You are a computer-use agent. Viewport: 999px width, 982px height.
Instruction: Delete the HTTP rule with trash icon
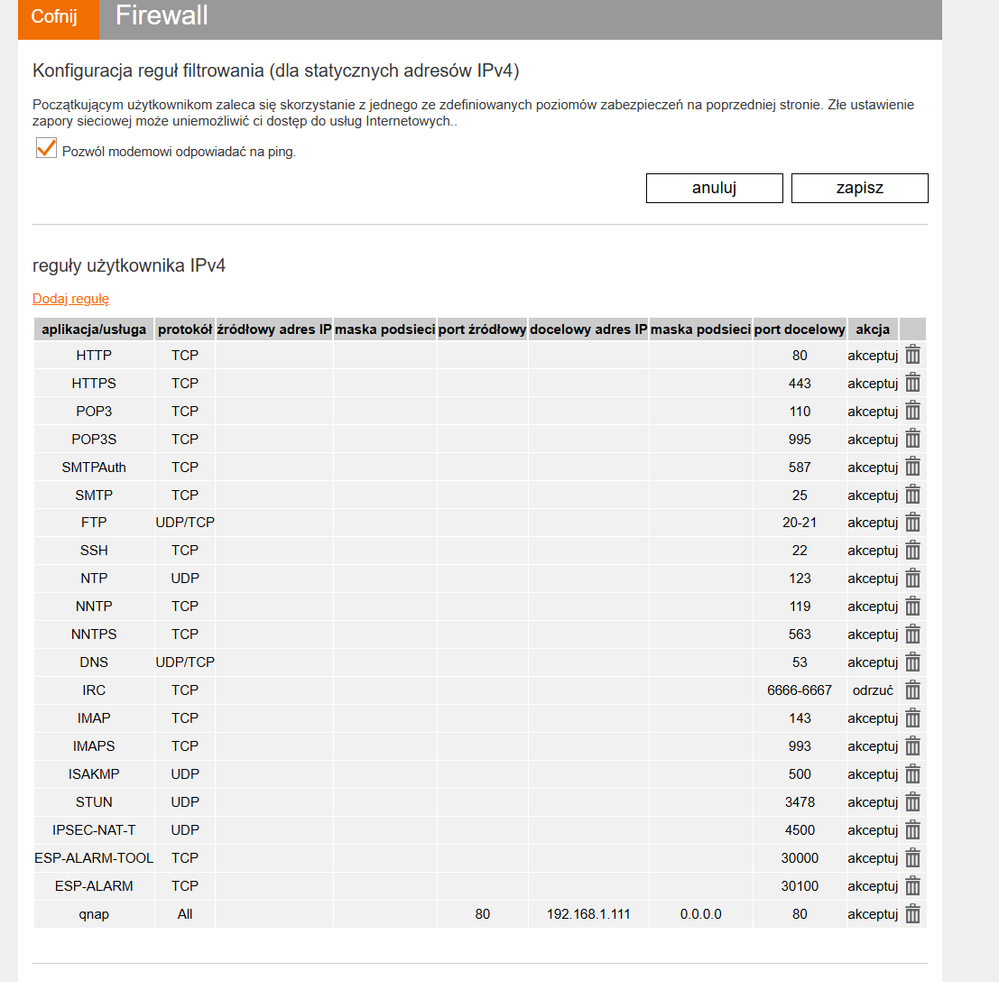pyautogui.click(x=912, y=355)
